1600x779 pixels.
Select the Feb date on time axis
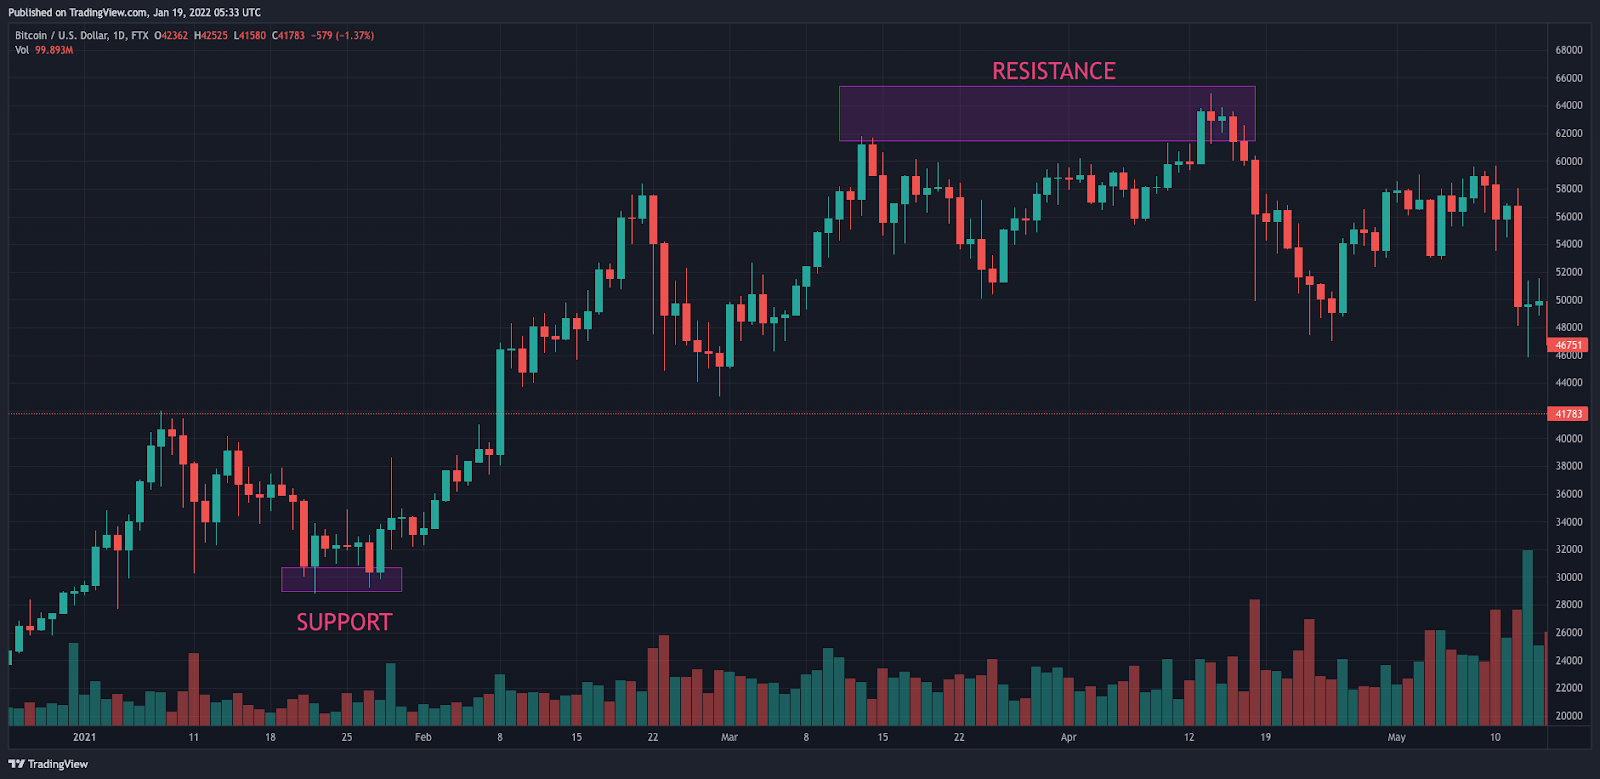[x=423, y=737]
